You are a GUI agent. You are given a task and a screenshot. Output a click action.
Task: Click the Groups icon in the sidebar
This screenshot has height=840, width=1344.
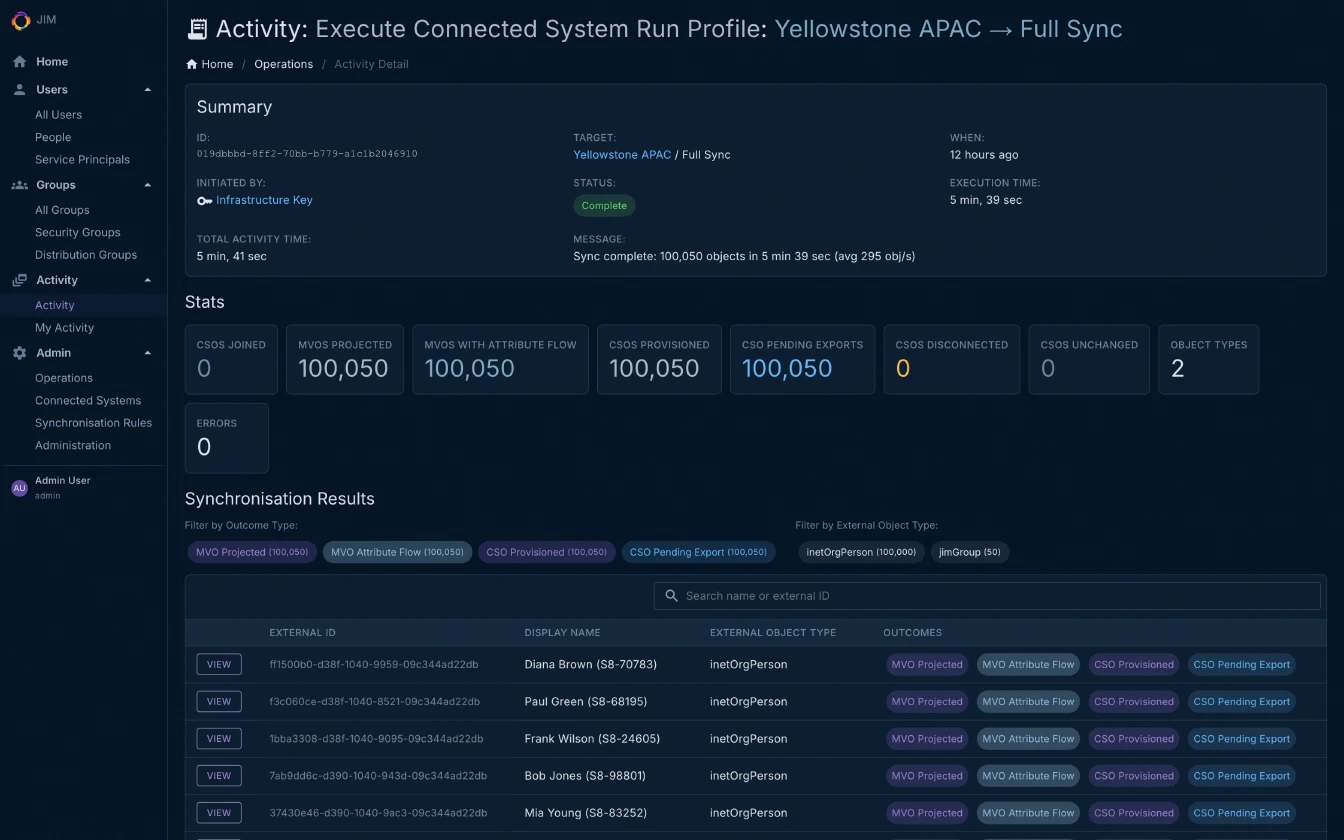click(19, 184)
